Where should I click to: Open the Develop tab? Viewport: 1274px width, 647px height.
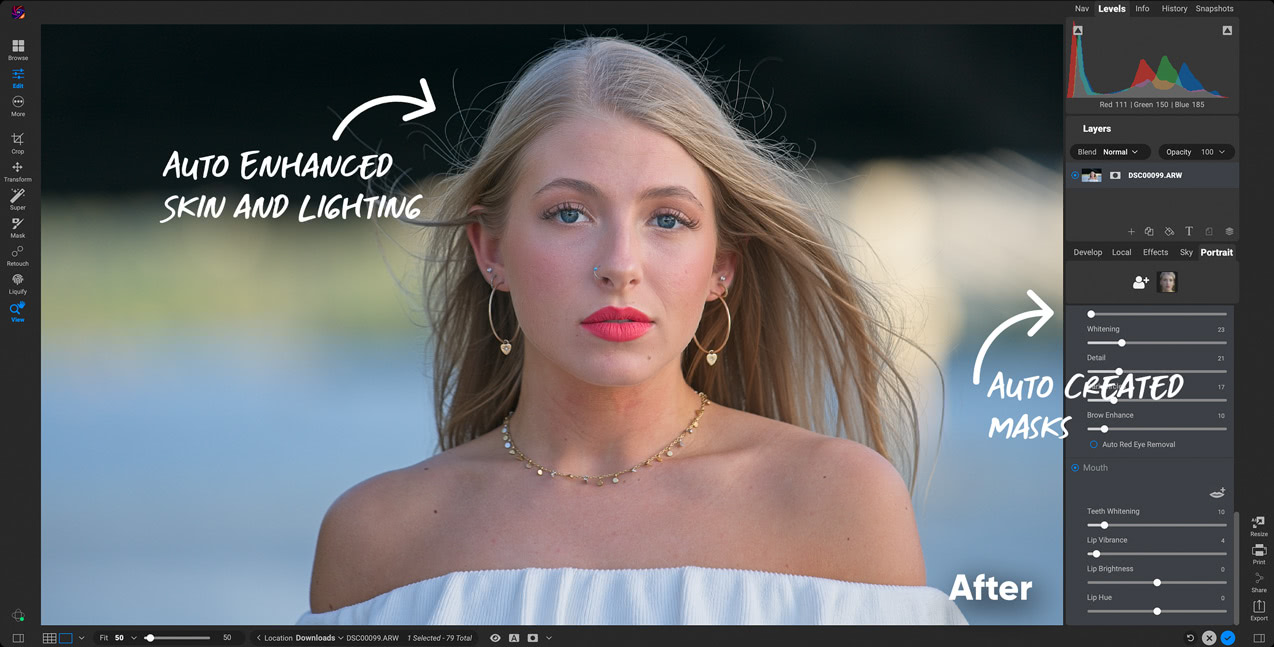click(1088, 252)
